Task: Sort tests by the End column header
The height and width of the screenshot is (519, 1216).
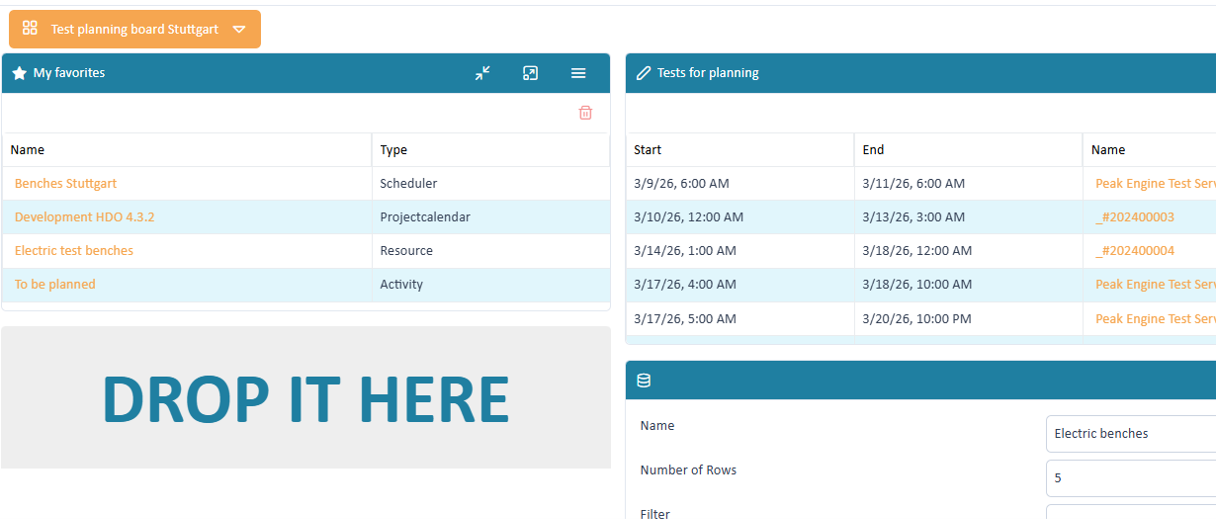Action: click(968, 150)
